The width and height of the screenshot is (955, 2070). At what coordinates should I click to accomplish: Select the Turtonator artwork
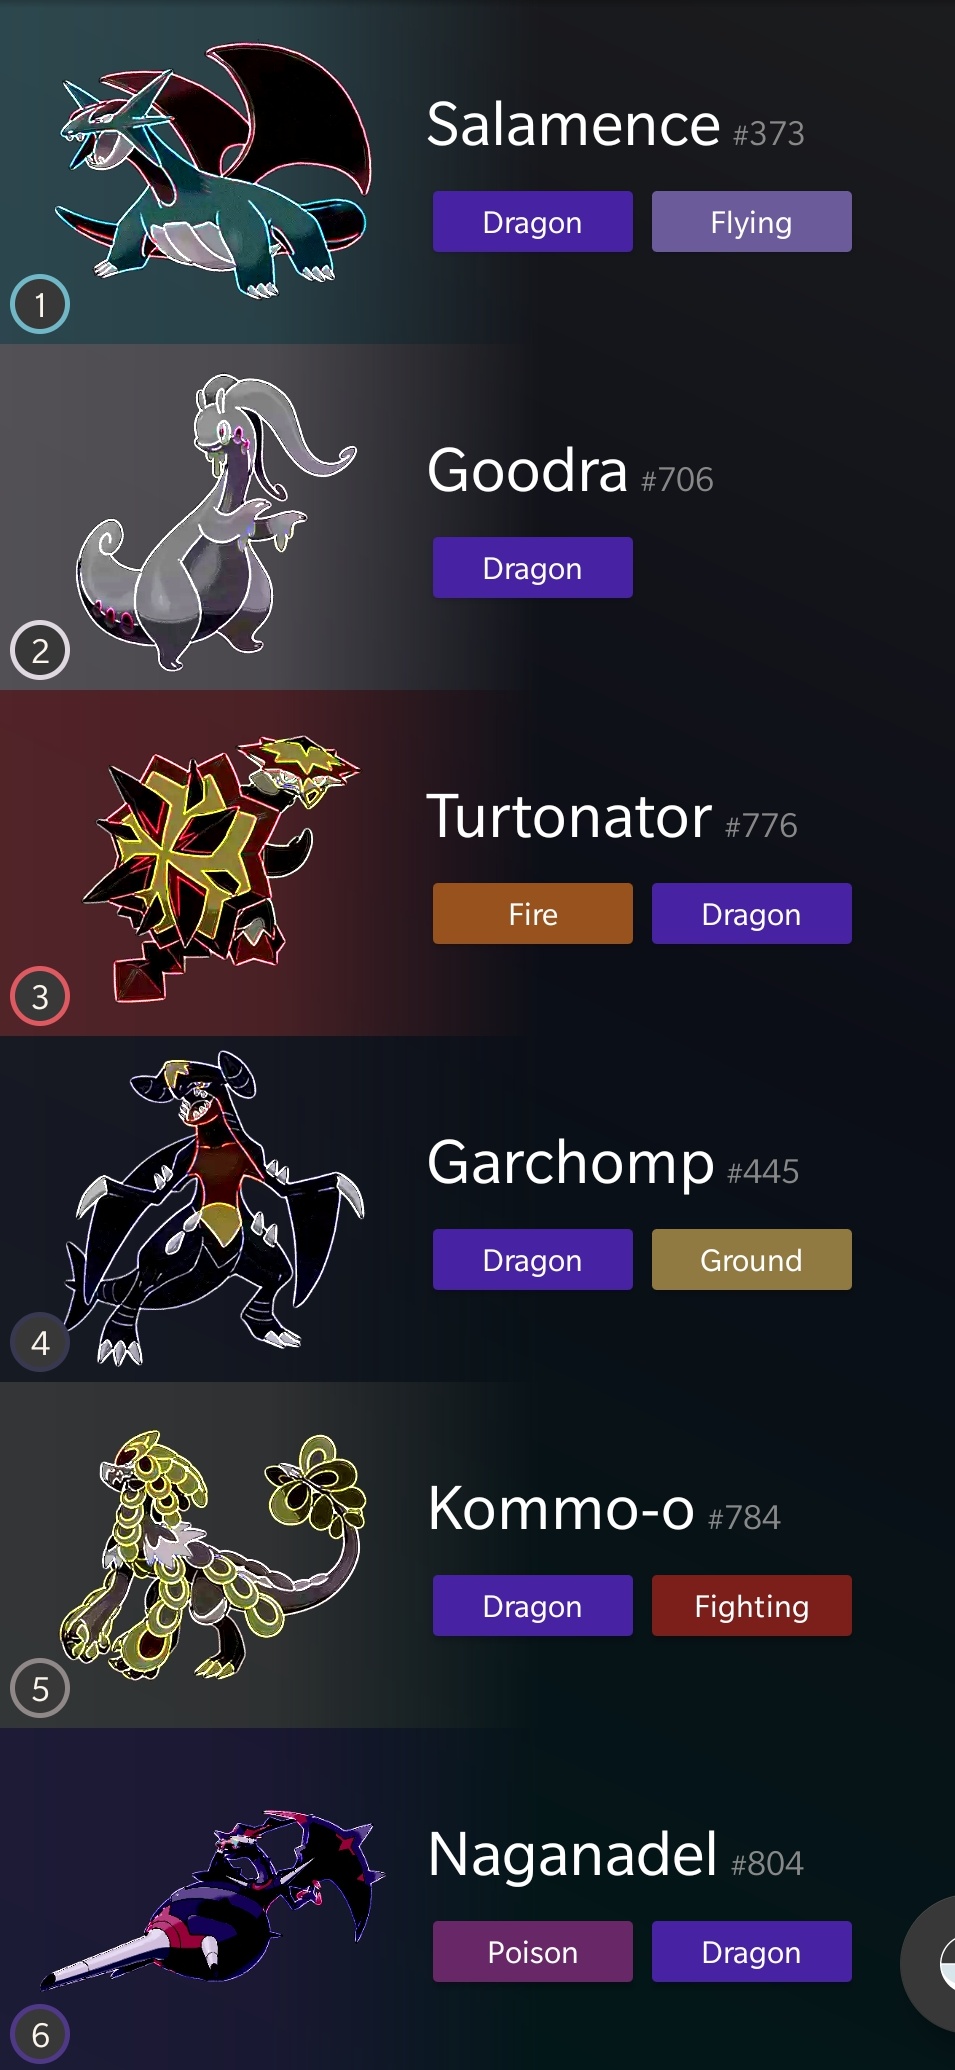[x=221, y=868]
